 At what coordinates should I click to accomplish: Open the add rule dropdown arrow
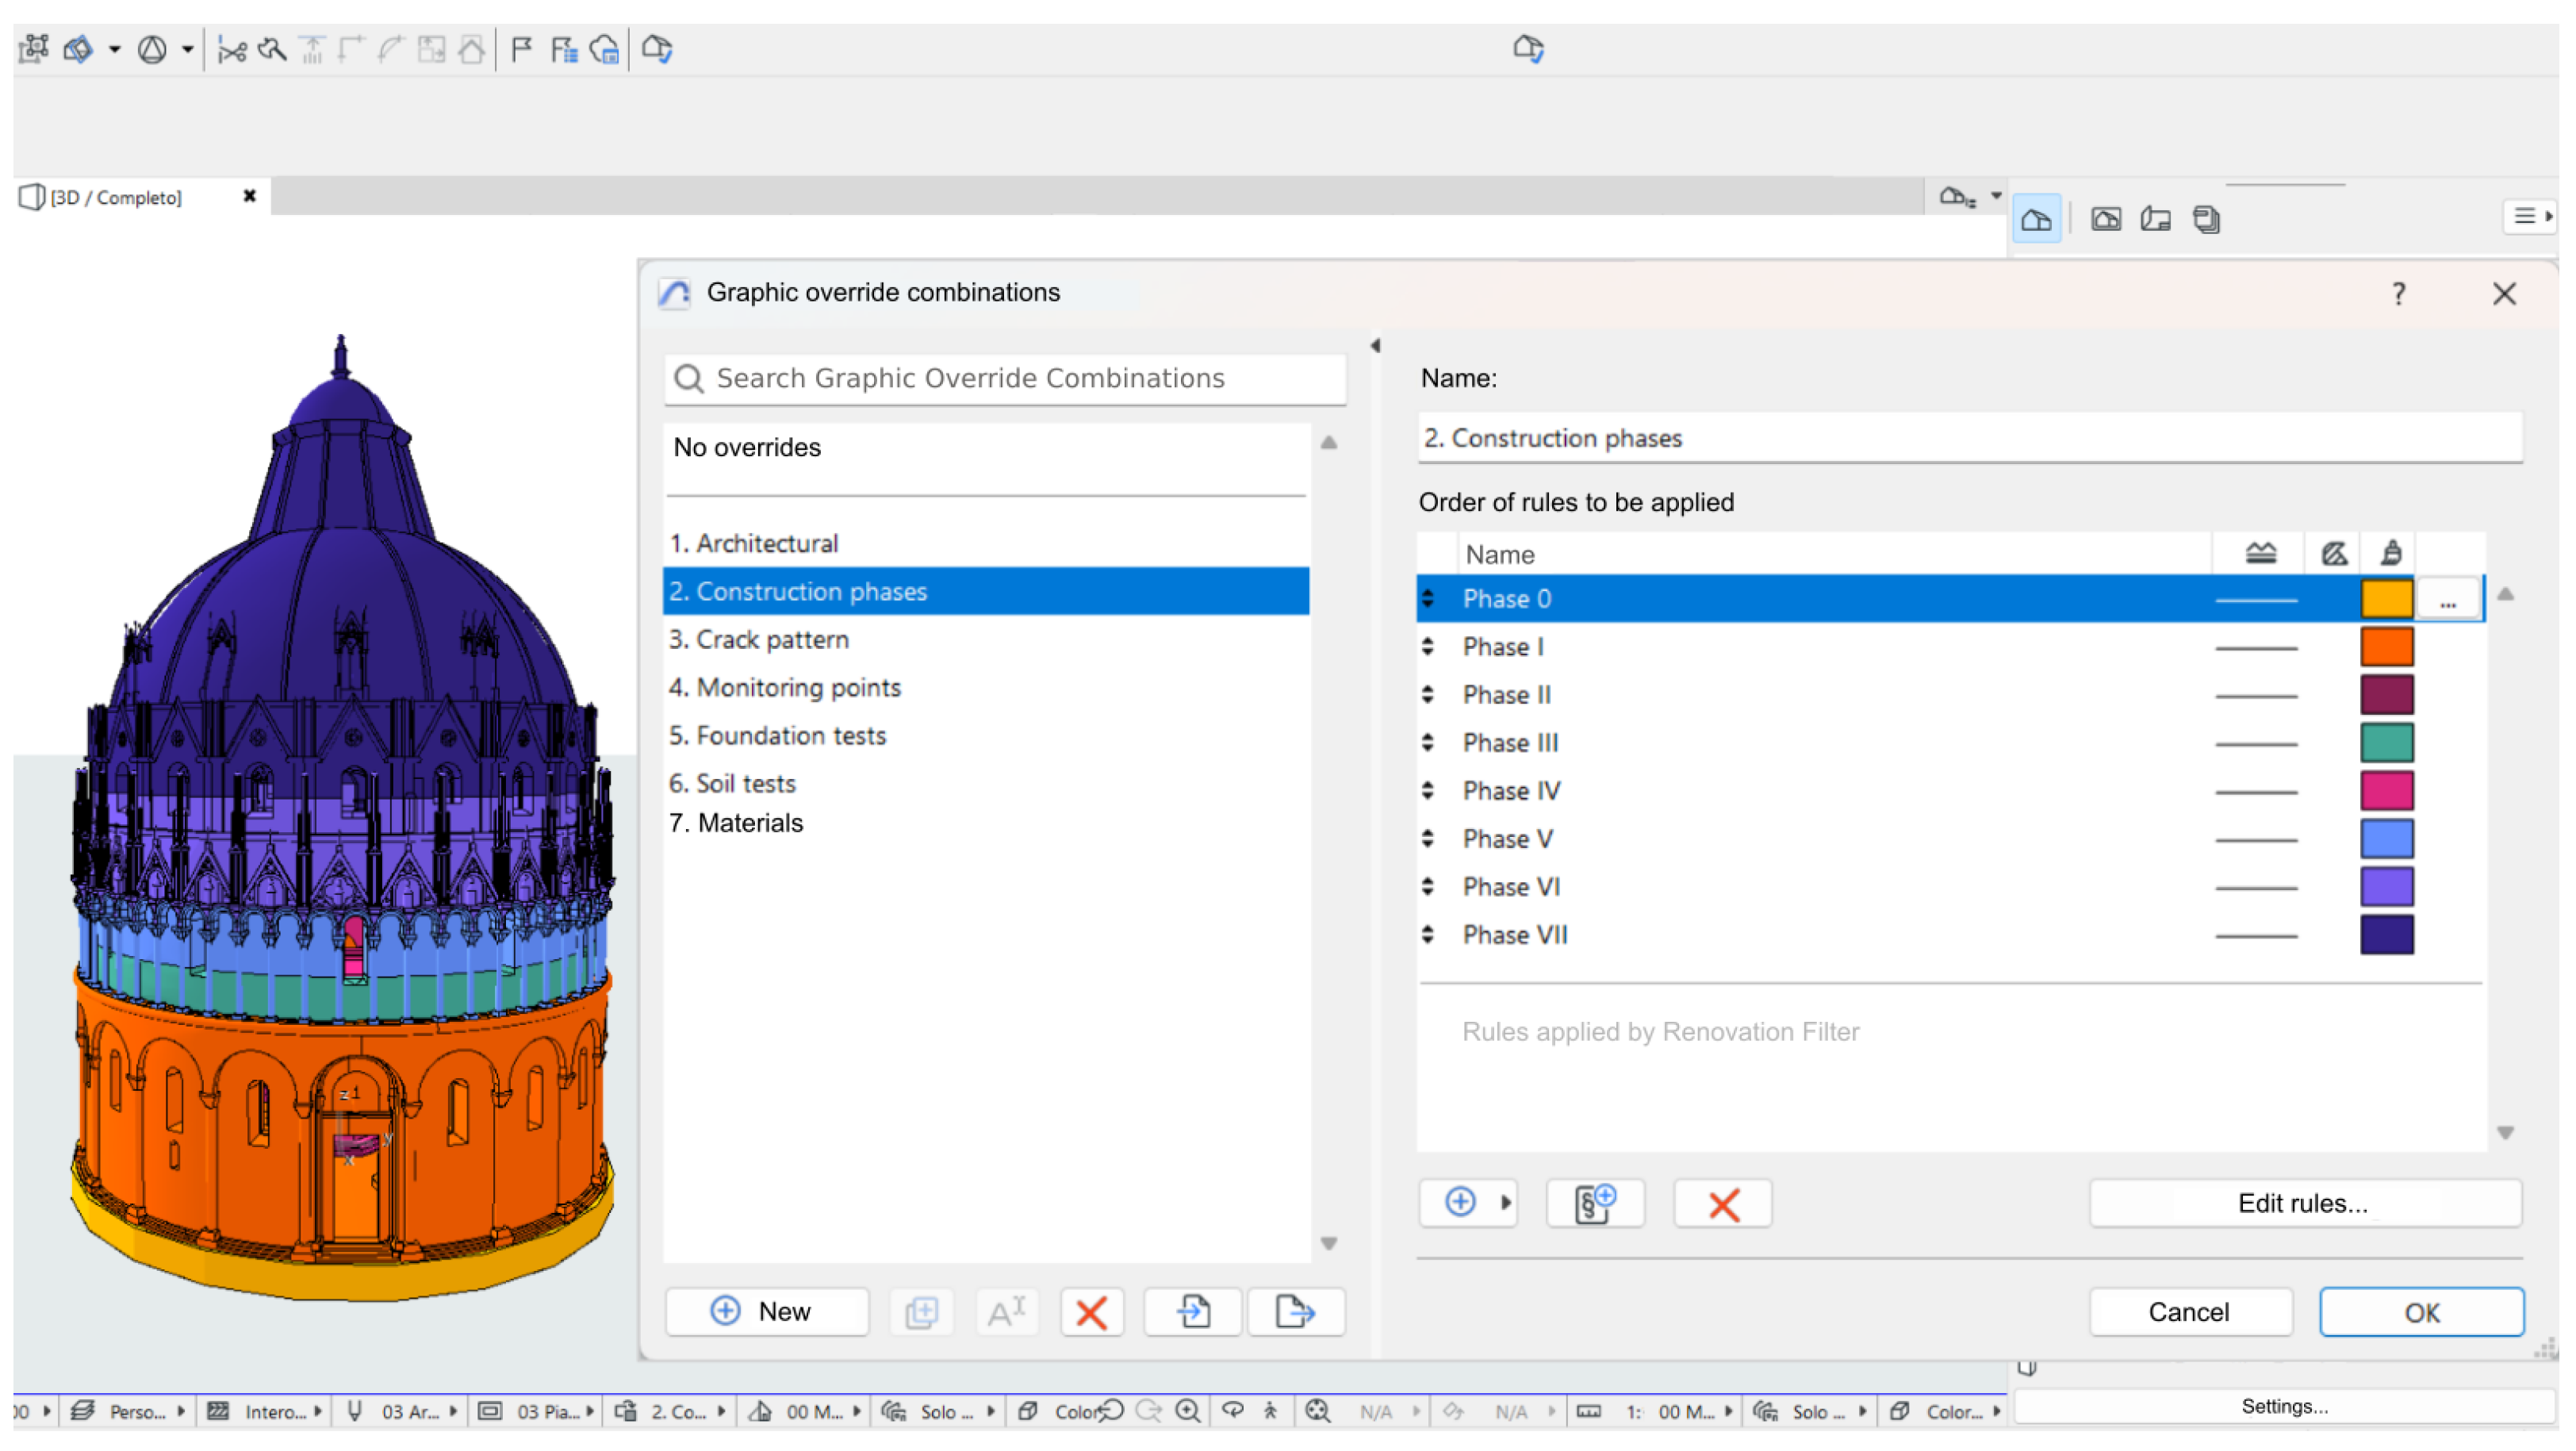1505,1203
